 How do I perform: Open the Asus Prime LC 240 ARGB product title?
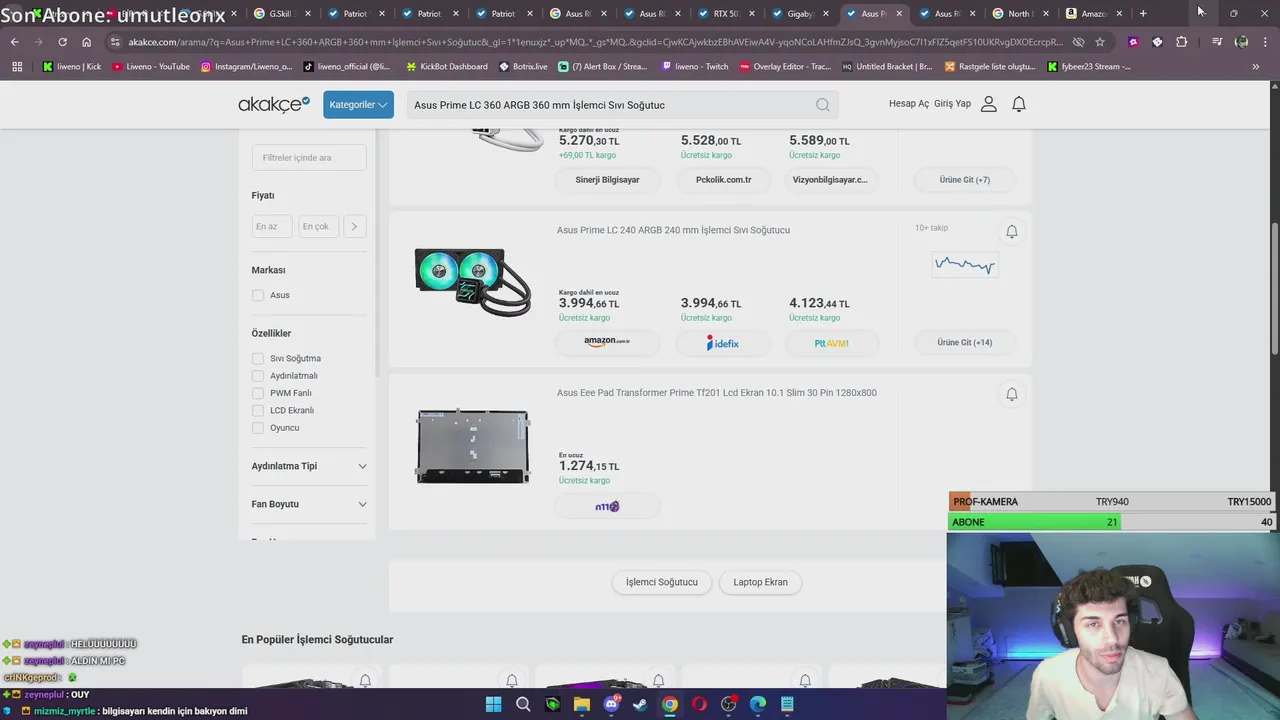(x=673, y=230)
